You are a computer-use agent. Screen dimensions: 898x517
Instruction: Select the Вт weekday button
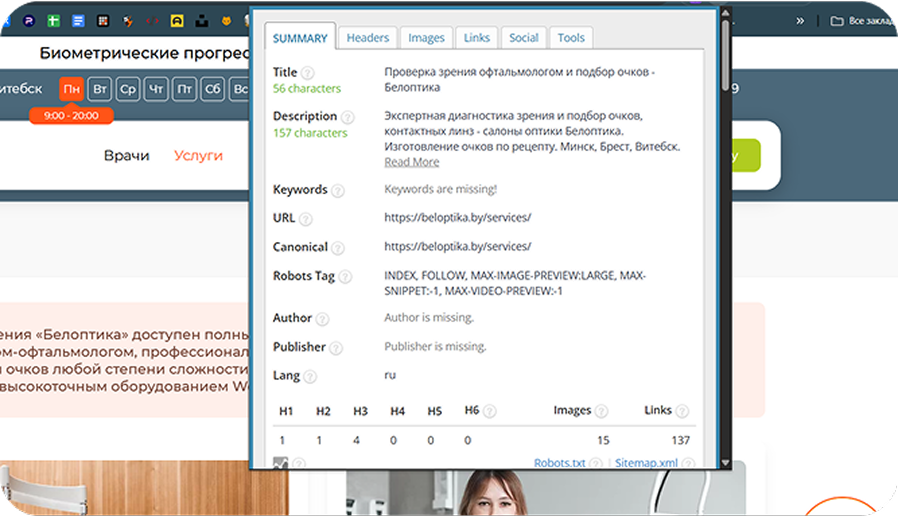tap(100, 89)
